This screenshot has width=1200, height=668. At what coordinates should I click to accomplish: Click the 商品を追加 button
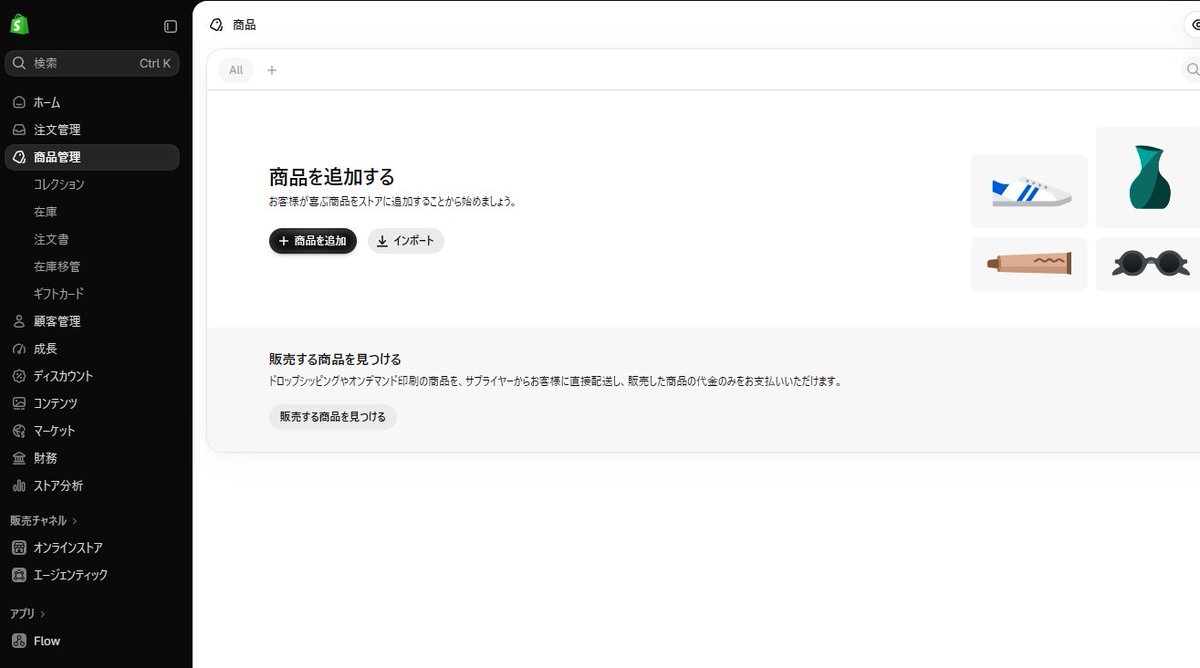click(313, 241)
